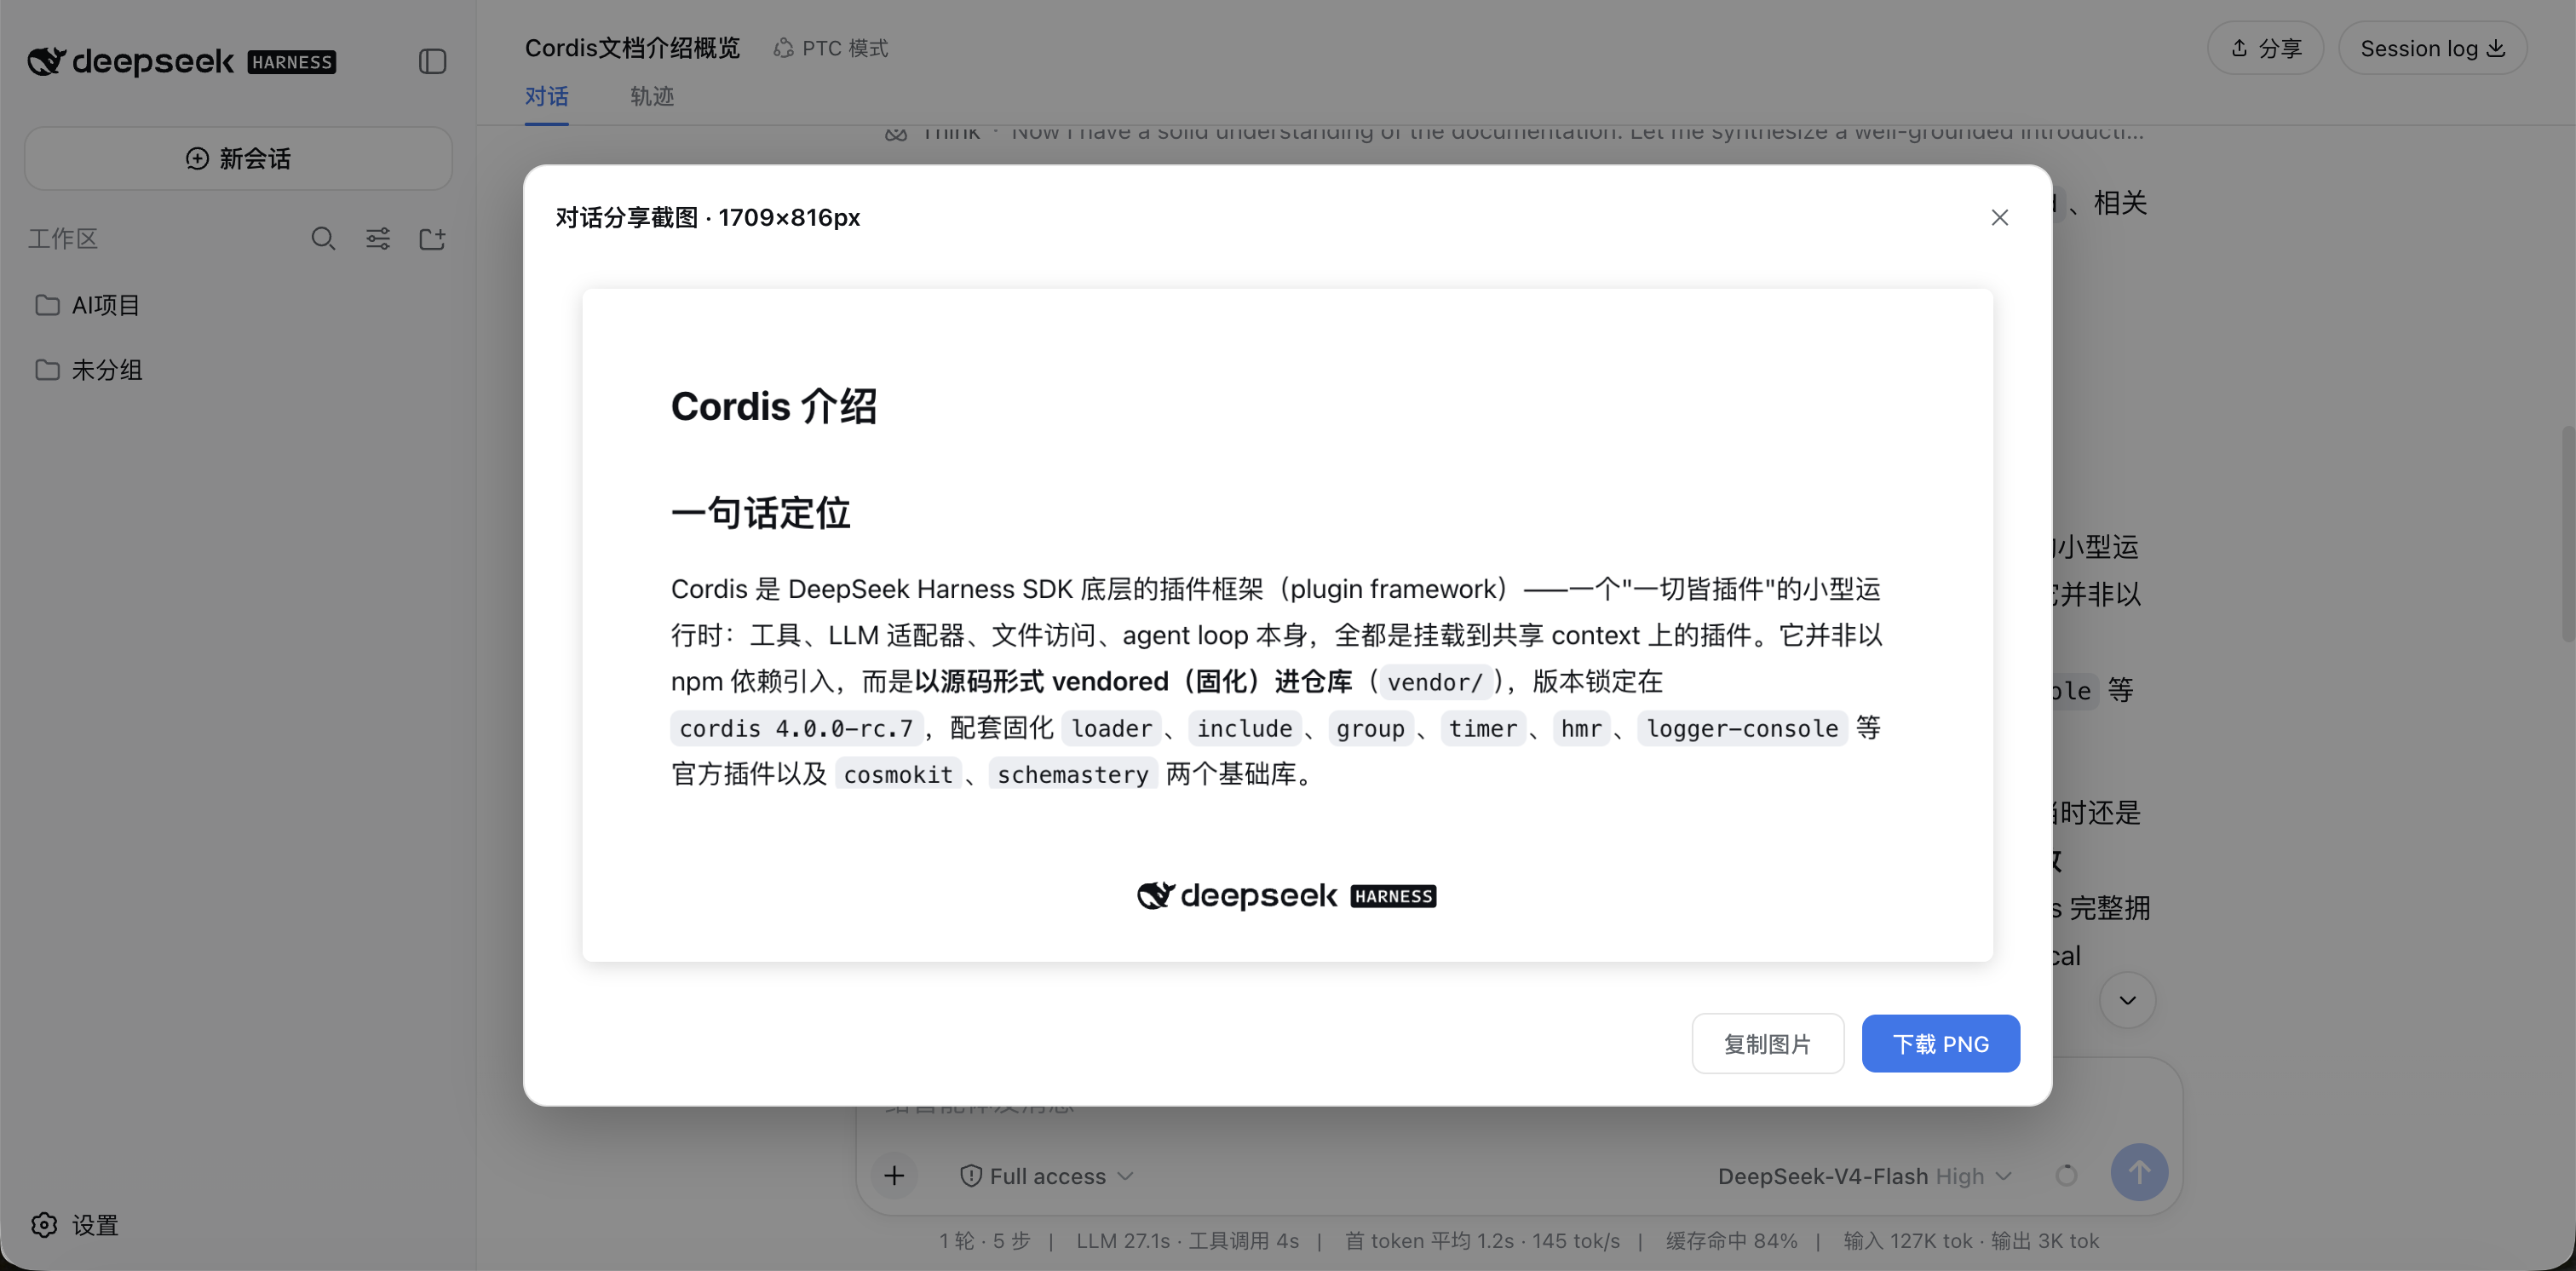Download the Session log
Image resolution: width=2576 pixels, height=1271 pixels.
point(2432,48)
